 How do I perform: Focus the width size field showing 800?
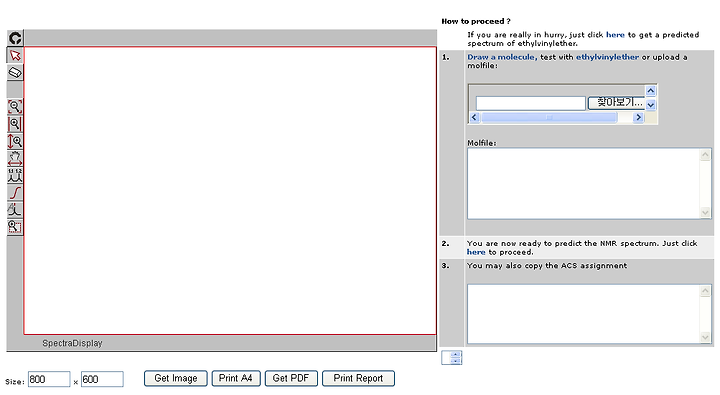tap(49, 379)
